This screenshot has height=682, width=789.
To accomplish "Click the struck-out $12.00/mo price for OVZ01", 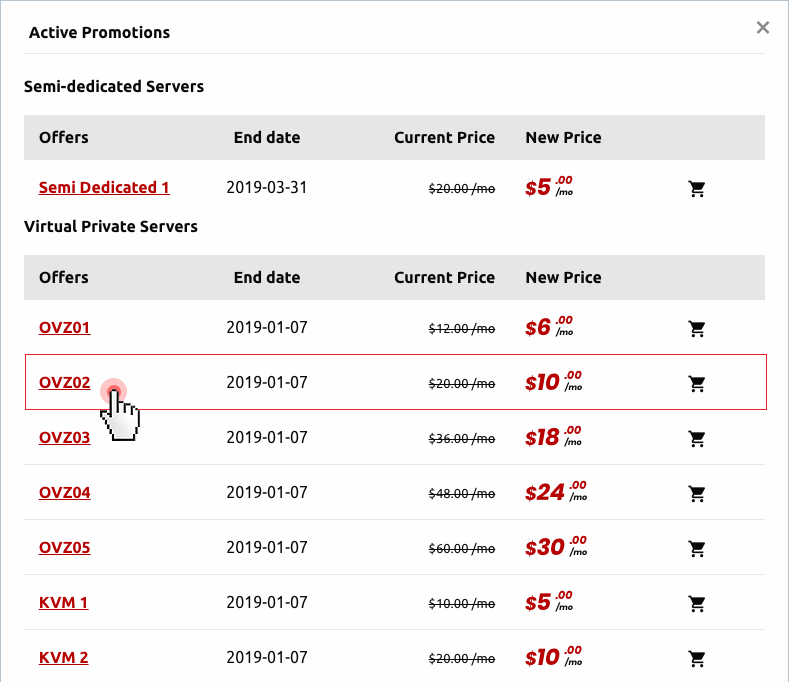I will click(461, 329).
